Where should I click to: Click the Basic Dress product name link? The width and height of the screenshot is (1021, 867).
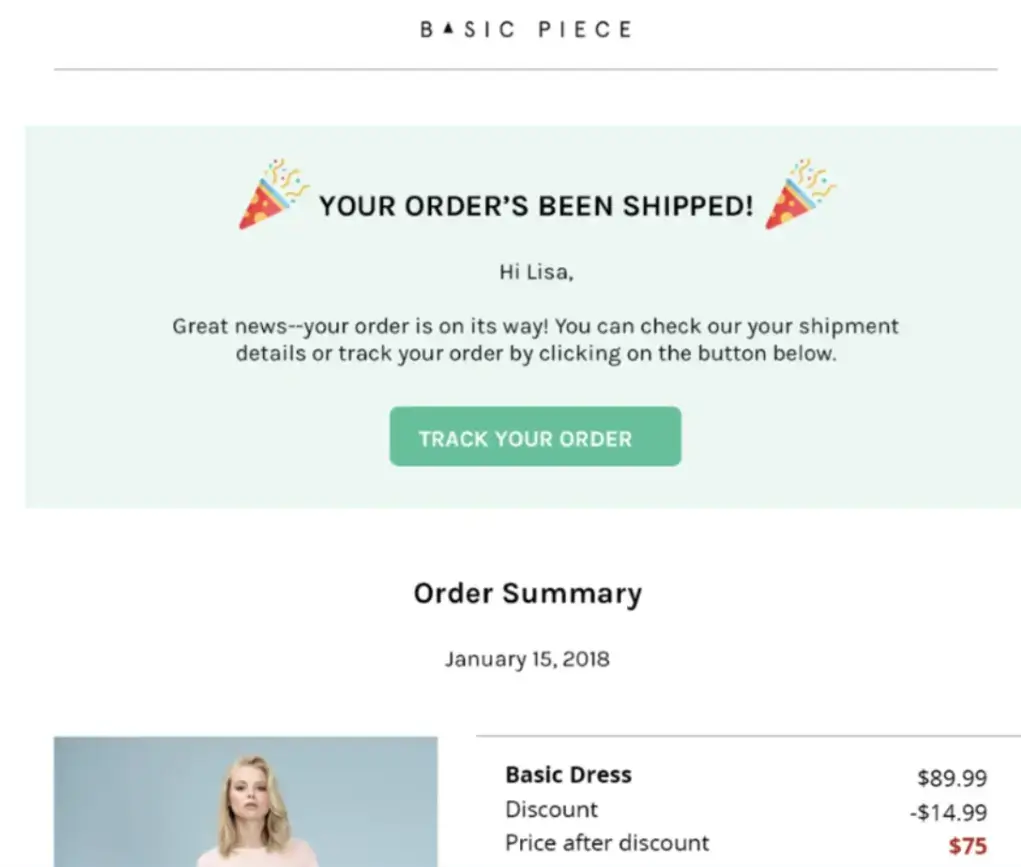coord(568,774)
